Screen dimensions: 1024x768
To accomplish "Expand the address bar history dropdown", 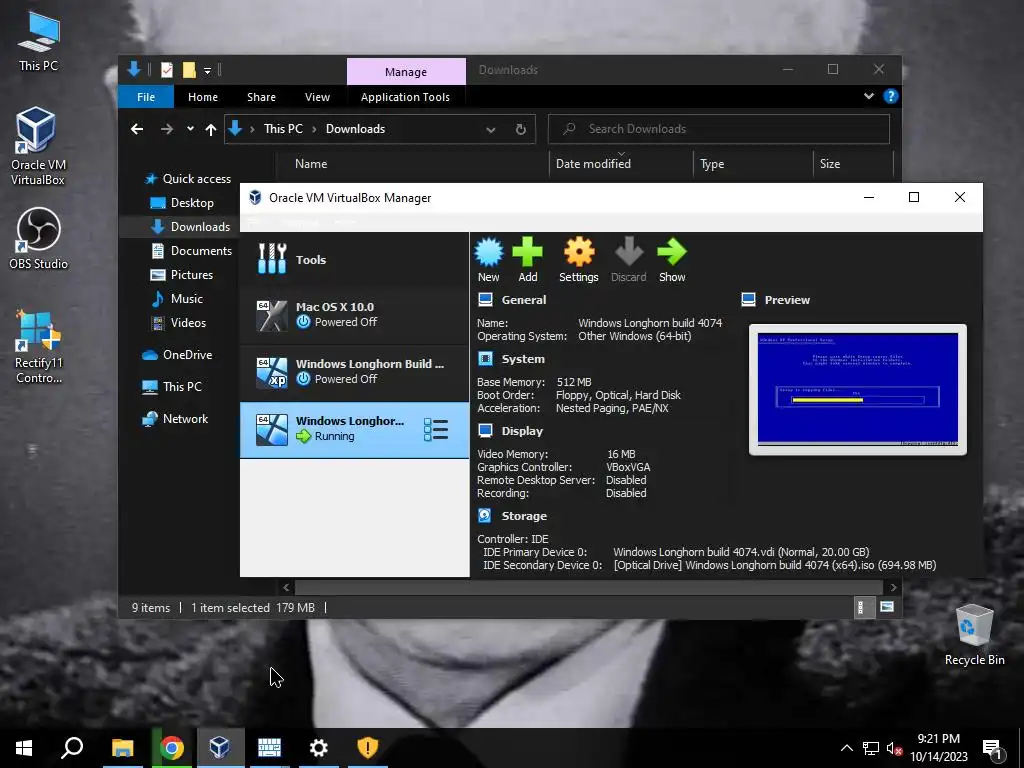I will [x=490, y=129].
